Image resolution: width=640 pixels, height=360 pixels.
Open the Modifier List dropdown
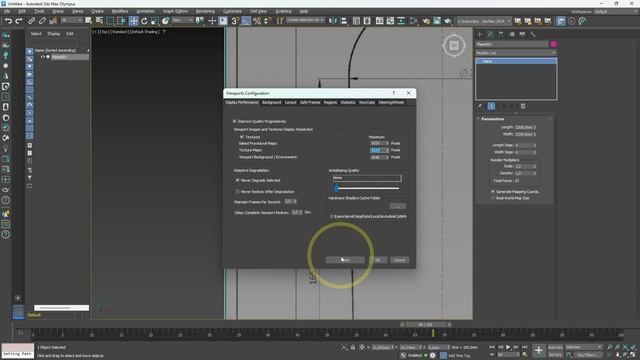click(x=516, y=53)
